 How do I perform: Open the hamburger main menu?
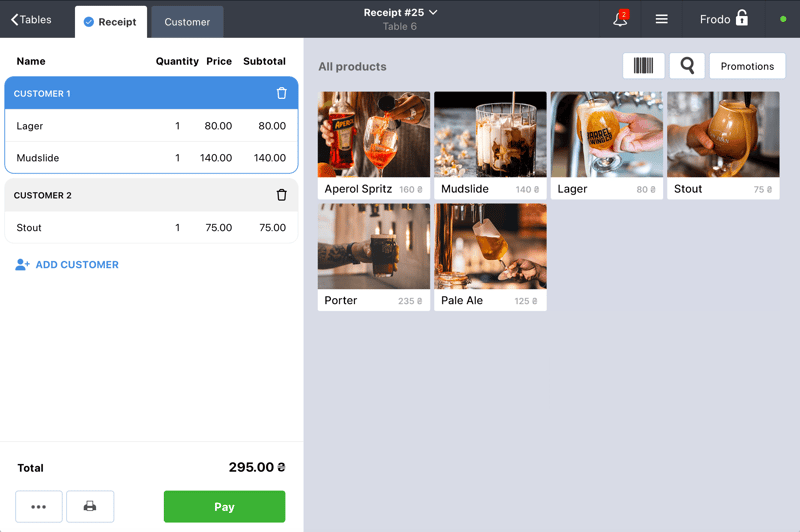tap(661, 19)
